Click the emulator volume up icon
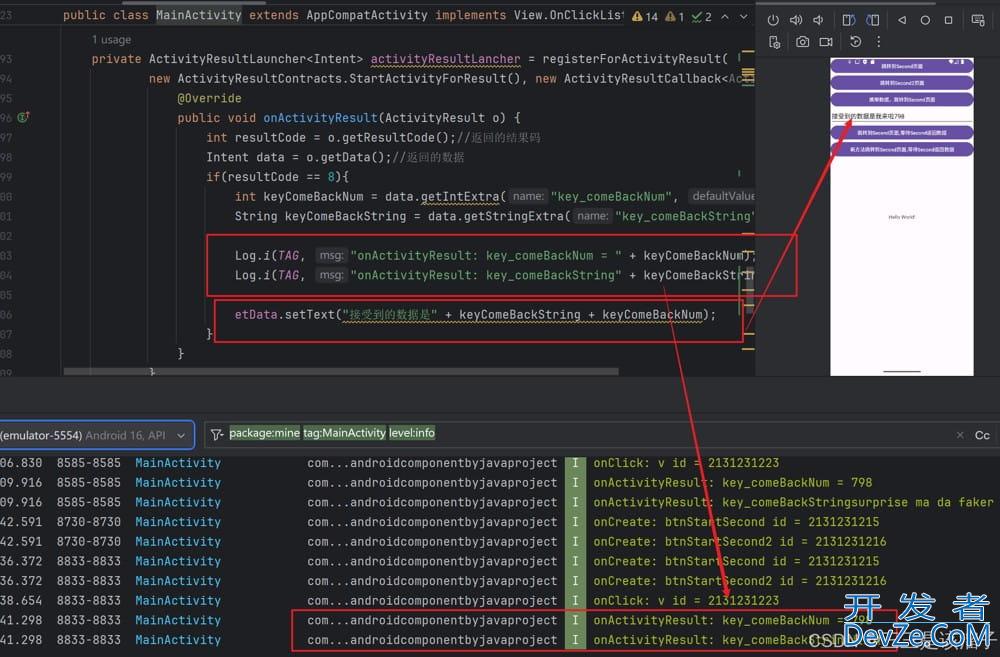This screenshot has height=657, width=1000. pyautogui.click(x=796, y=20)
